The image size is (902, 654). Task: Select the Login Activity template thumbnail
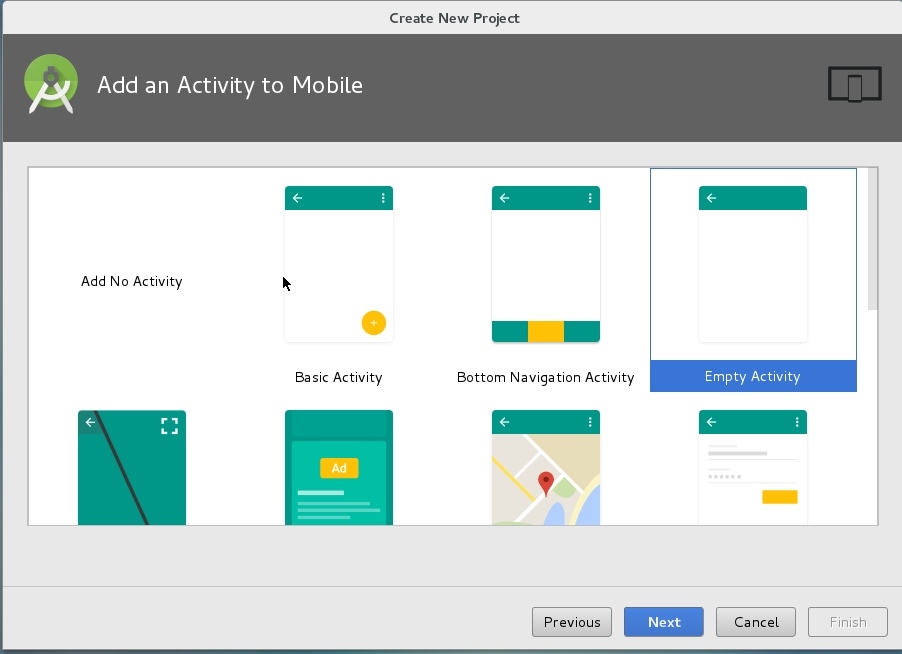[x=752, y=467]
